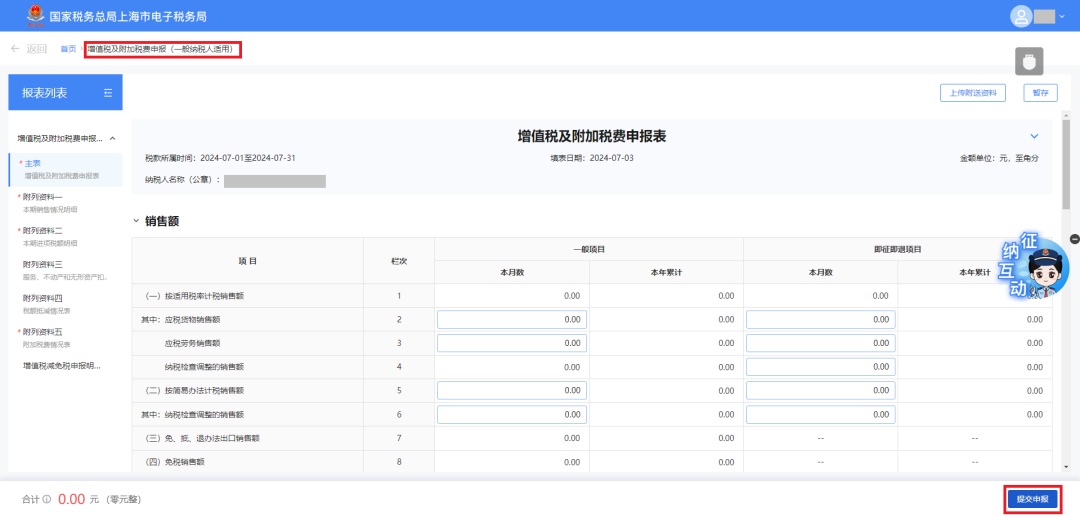The image size is (1080, 517).
Task: Go to 首页 in the breadcrumb
Action: (68, 49)
